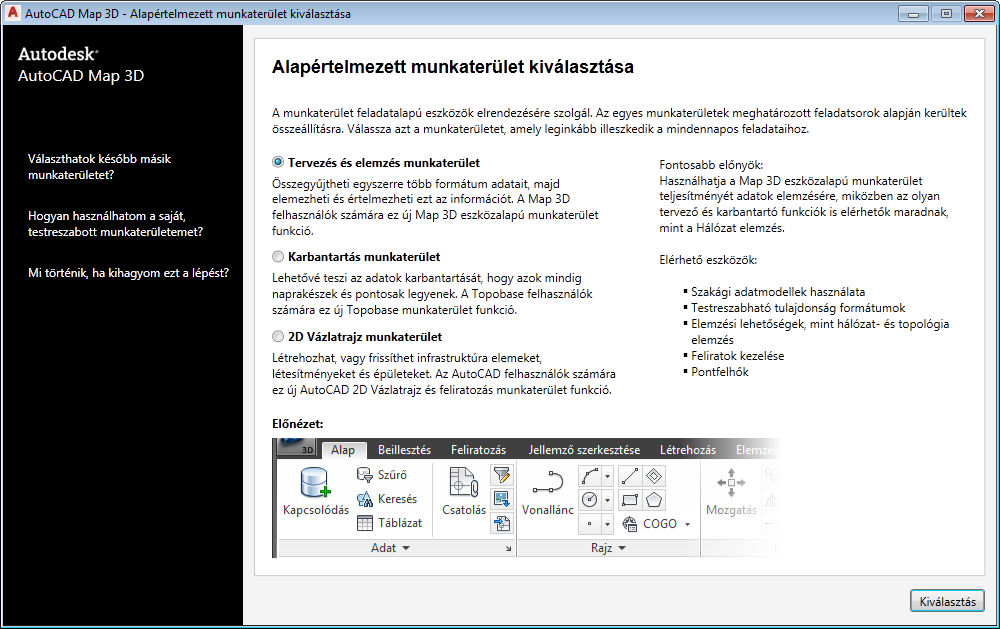Click the 'Elérhető eszközök:' text
The image size is (1000, 629).
pyautogui.click(x=708, y=260)
